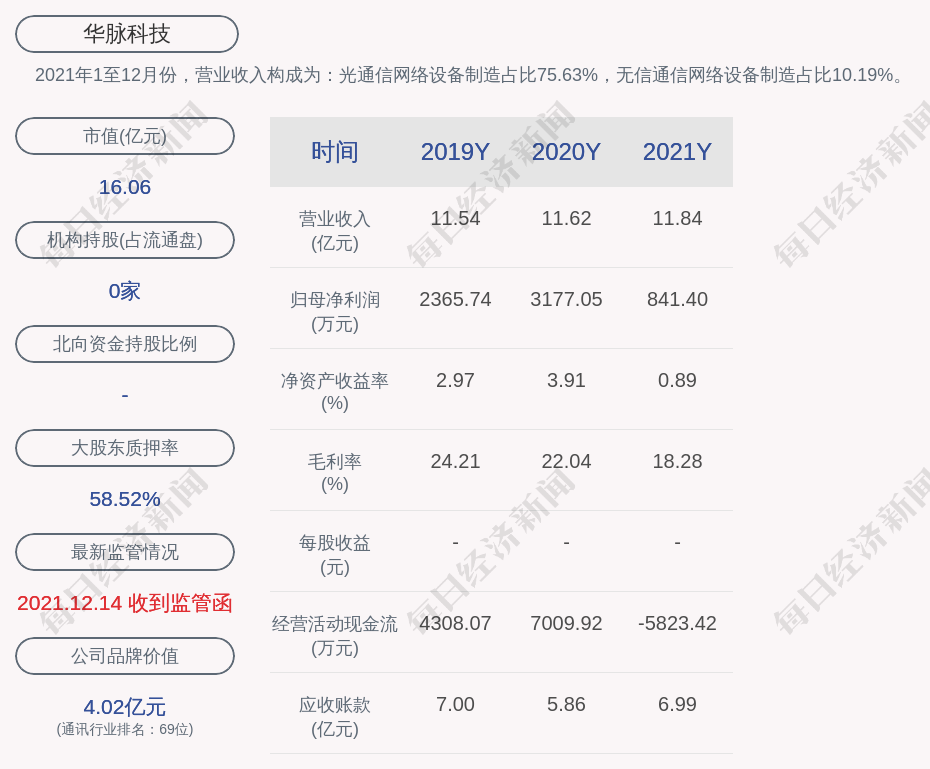
Task: Select gross margin value 24.21
Action: (x=455, y=461)
